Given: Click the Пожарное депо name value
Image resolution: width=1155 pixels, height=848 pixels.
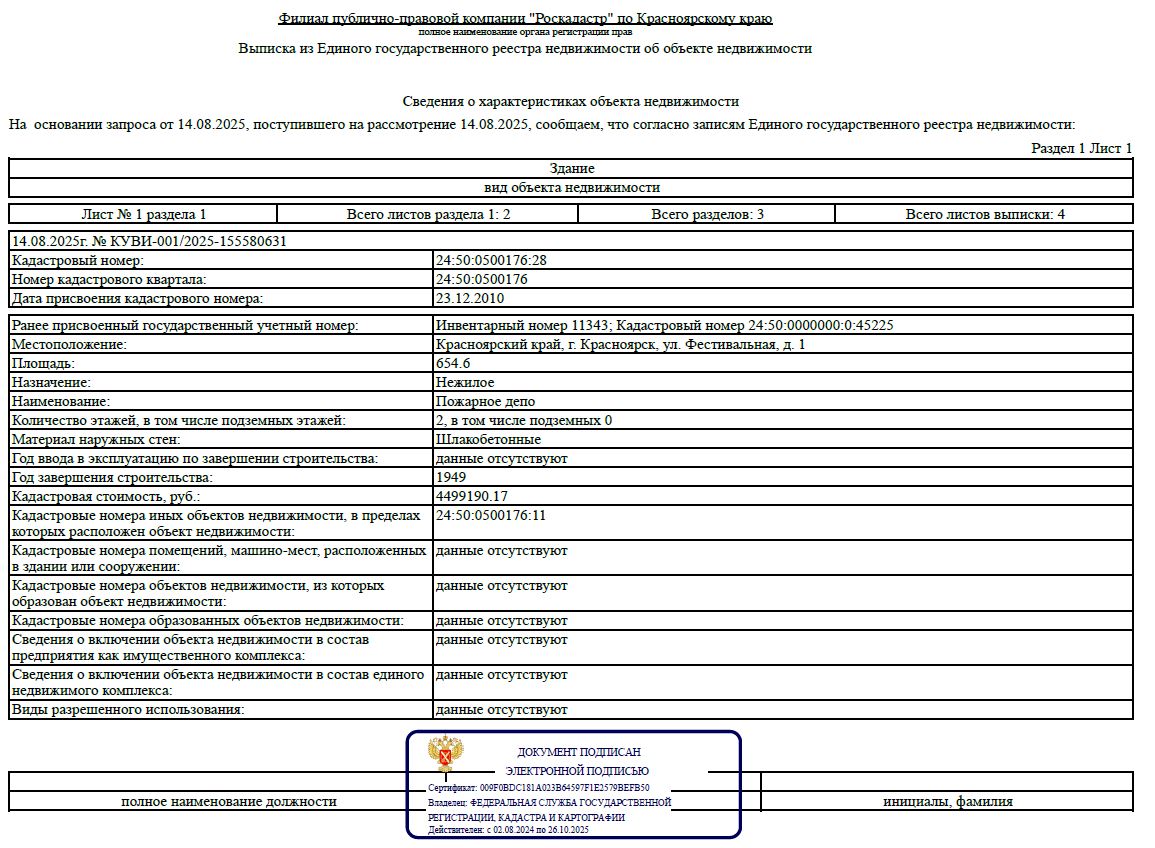Looking at the screenshot, I should point(479,401).
